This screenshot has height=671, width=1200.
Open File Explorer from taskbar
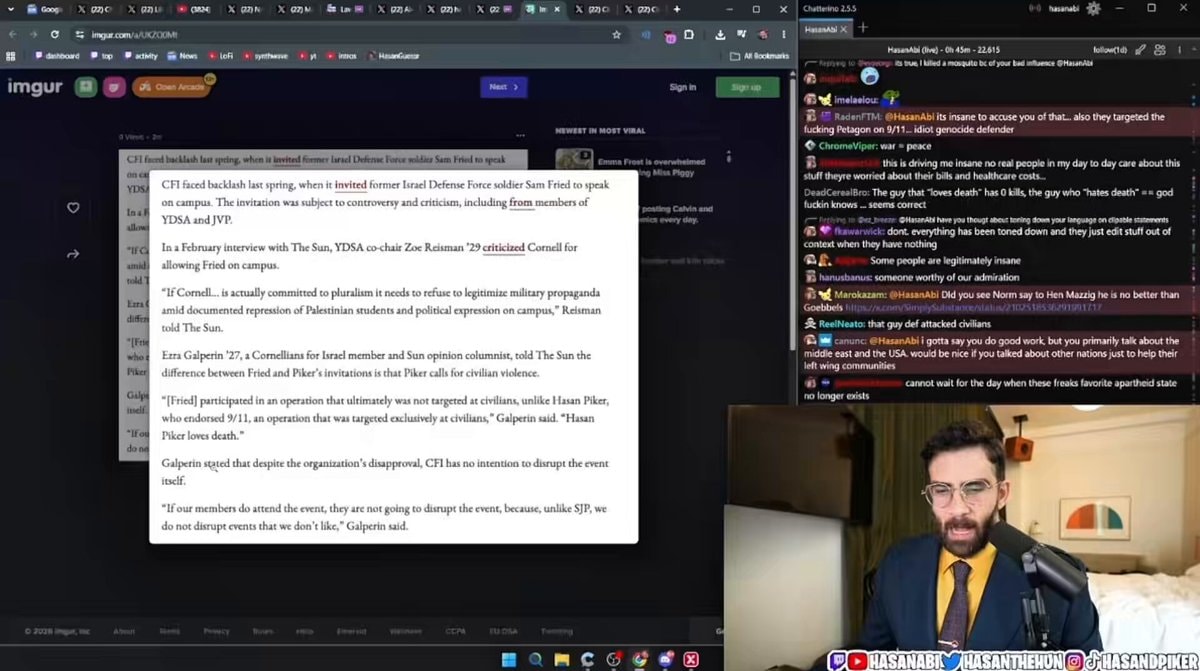[562, 660]
